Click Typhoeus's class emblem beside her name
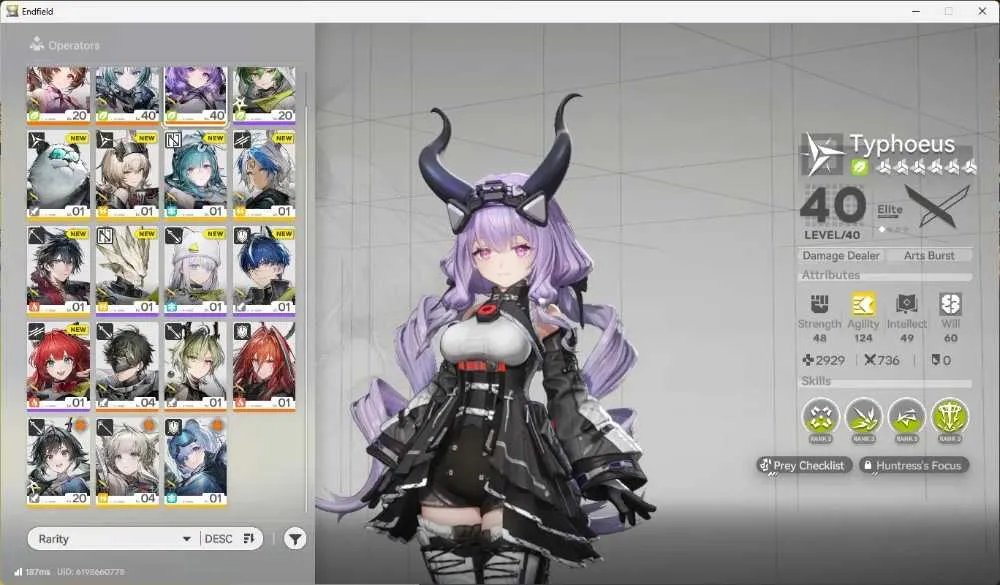The width and height of the screenshot is (1000, 585). click(x=822, y=154)
